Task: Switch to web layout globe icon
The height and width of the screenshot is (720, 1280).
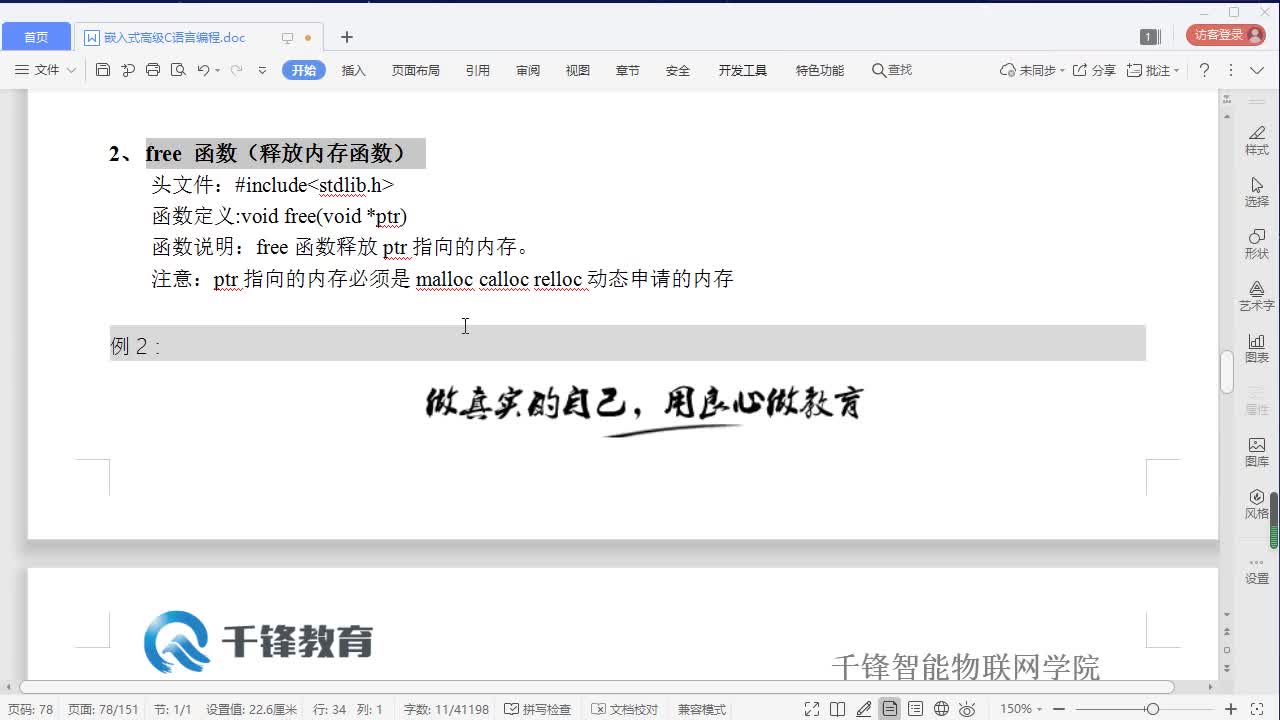Action: click(x=941, y=709)
